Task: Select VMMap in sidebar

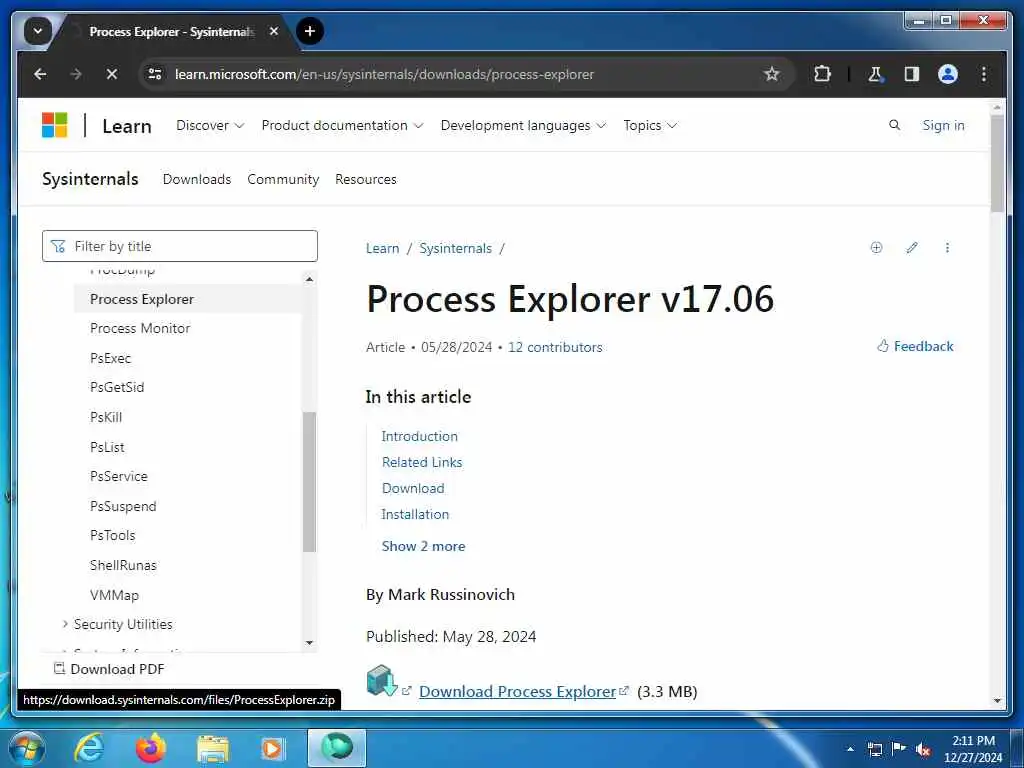Action: [114, 596]
